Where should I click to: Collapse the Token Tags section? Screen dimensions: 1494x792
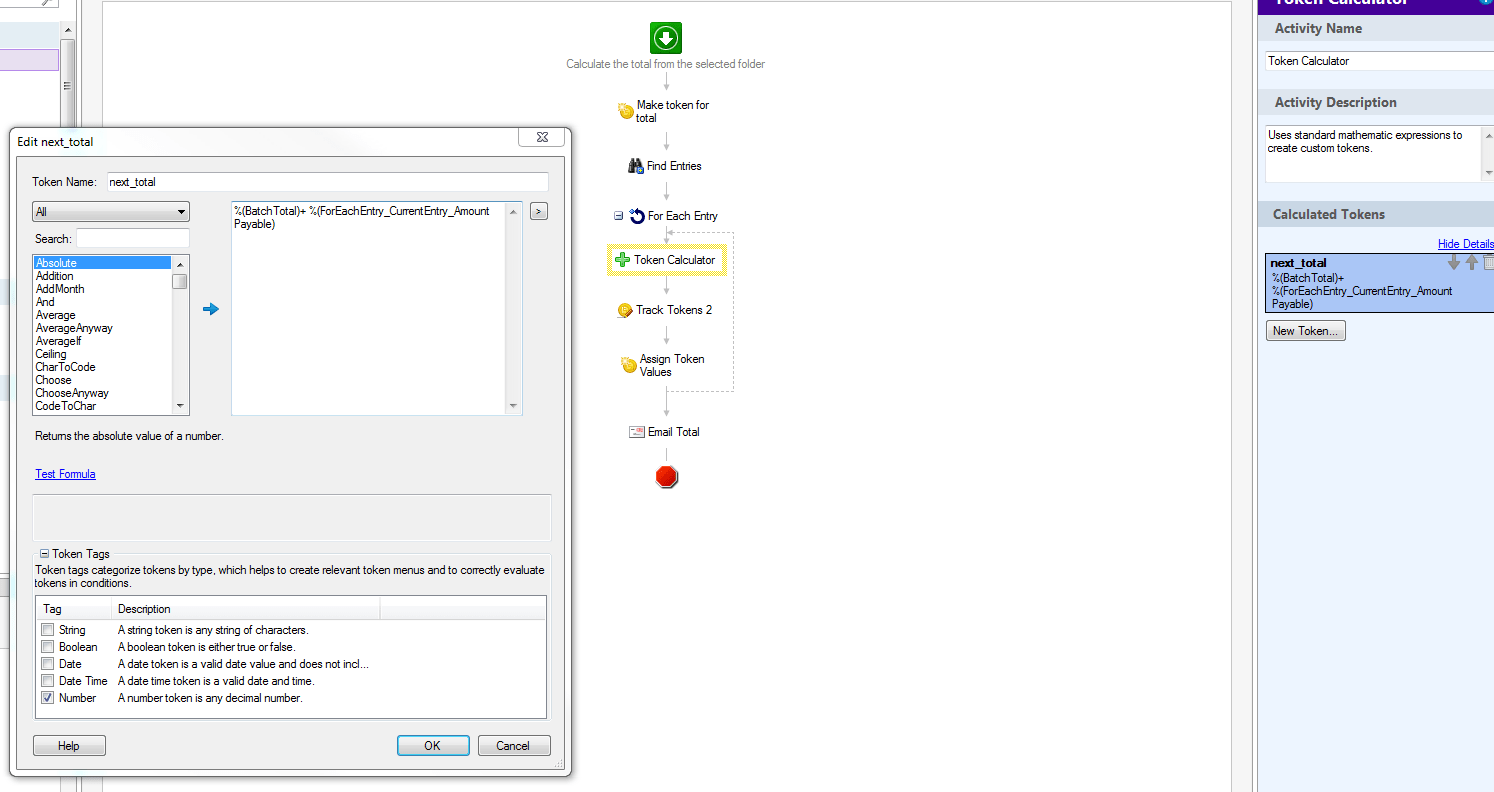coord(44,554)
